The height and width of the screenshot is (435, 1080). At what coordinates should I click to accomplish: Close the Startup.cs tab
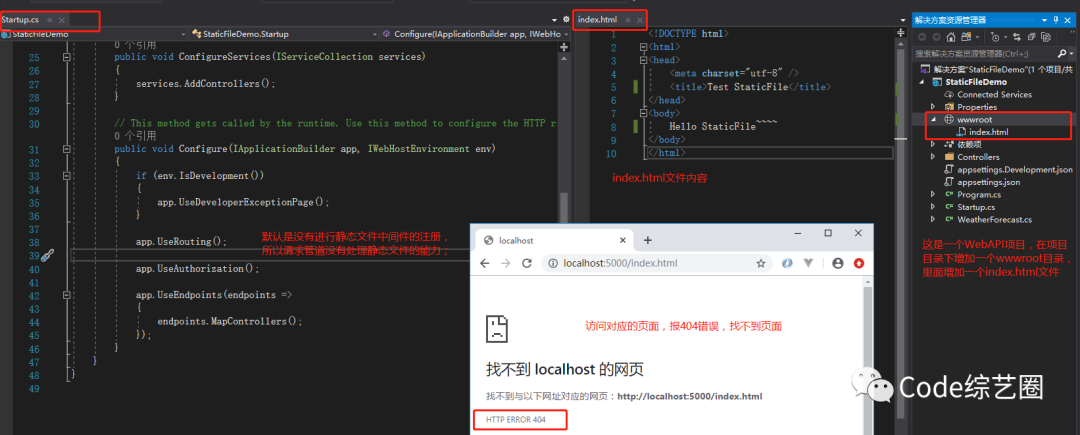click(x=62, y=21)
